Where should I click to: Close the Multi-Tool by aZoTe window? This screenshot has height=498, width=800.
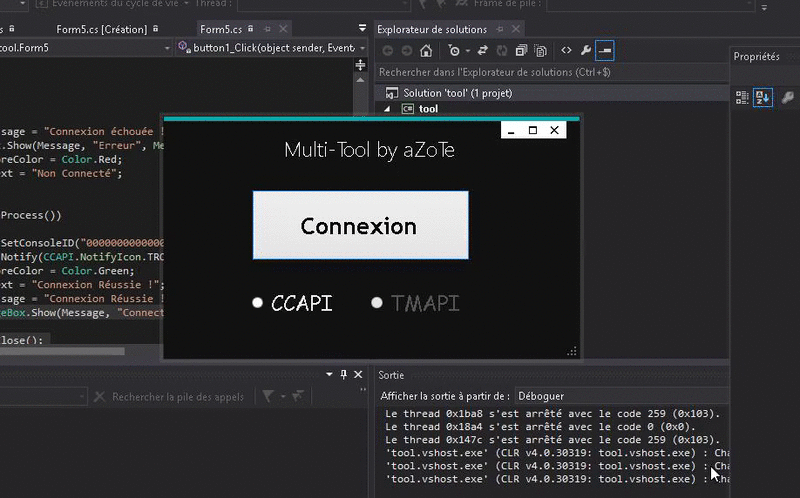[x=555, y=131]
